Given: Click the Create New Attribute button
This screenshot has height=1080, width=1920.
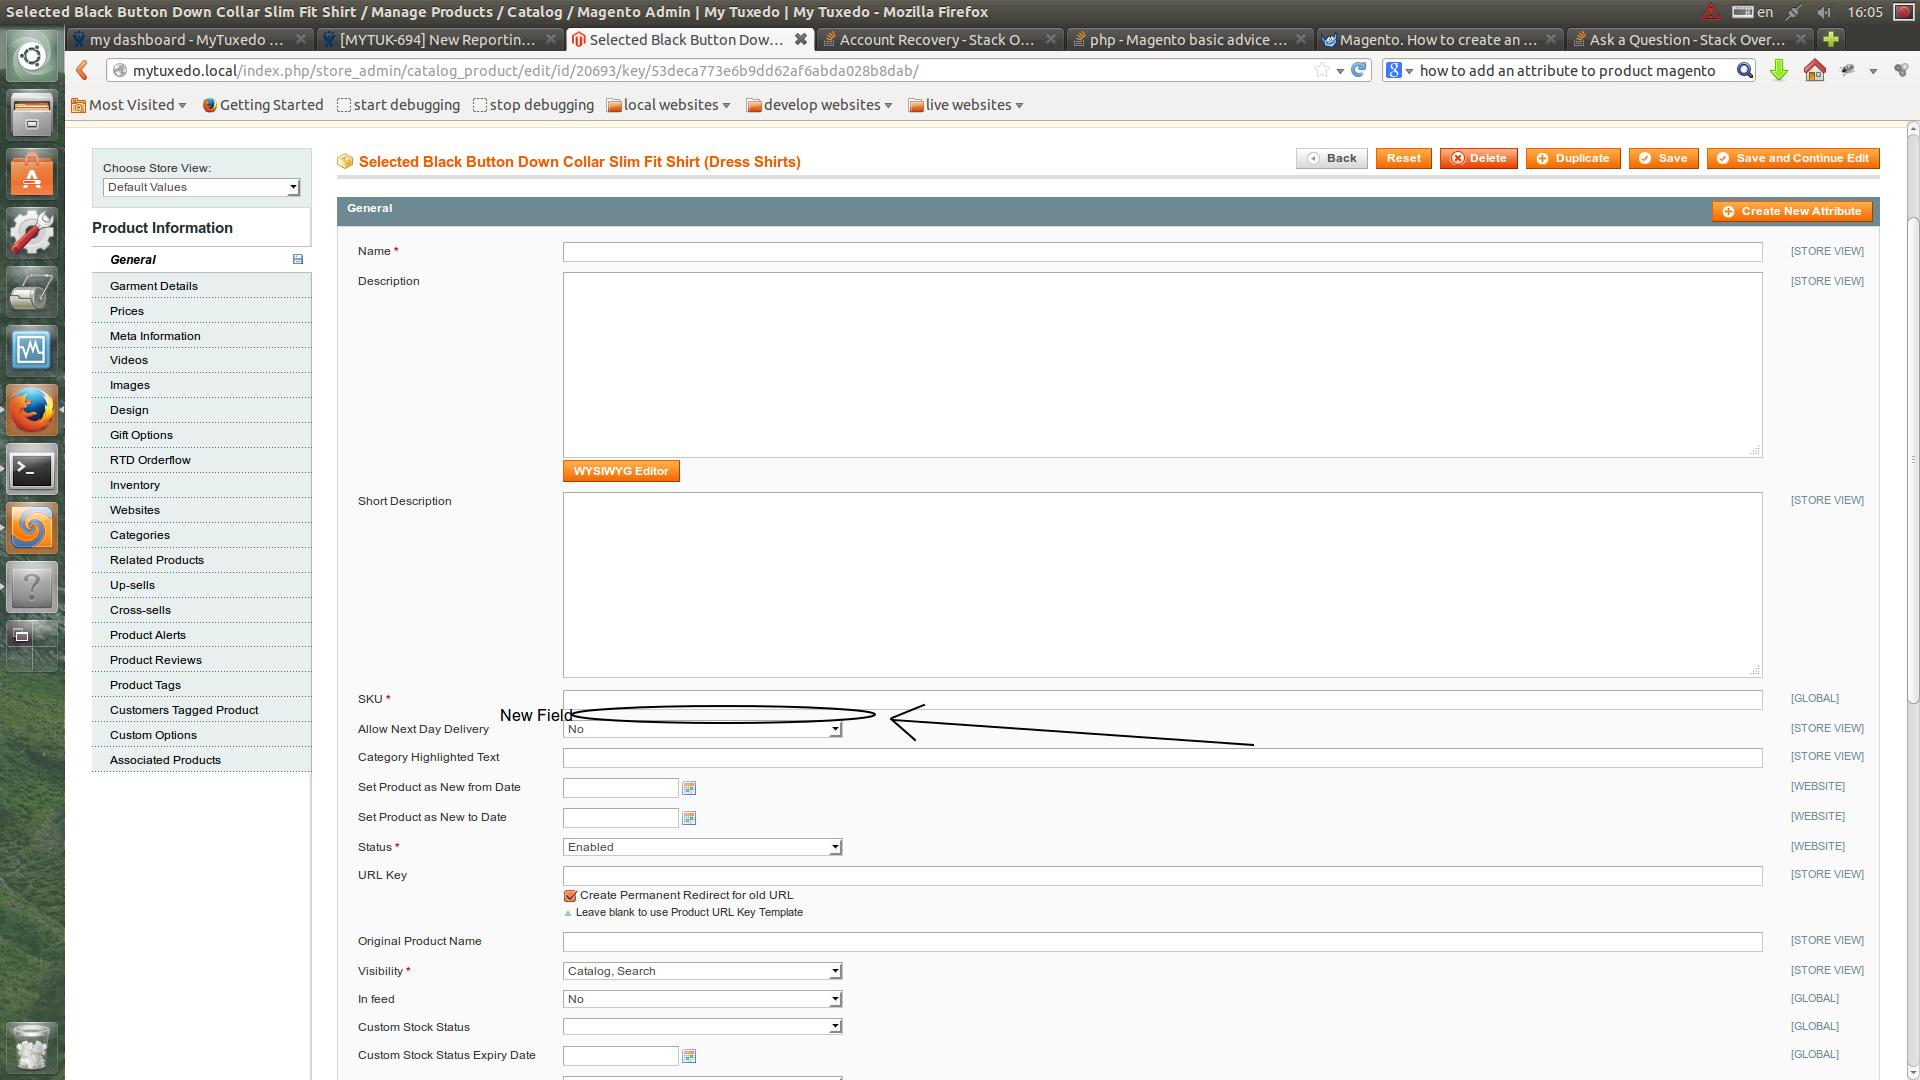Looking at the screenshot, I should coord(1792,211).
